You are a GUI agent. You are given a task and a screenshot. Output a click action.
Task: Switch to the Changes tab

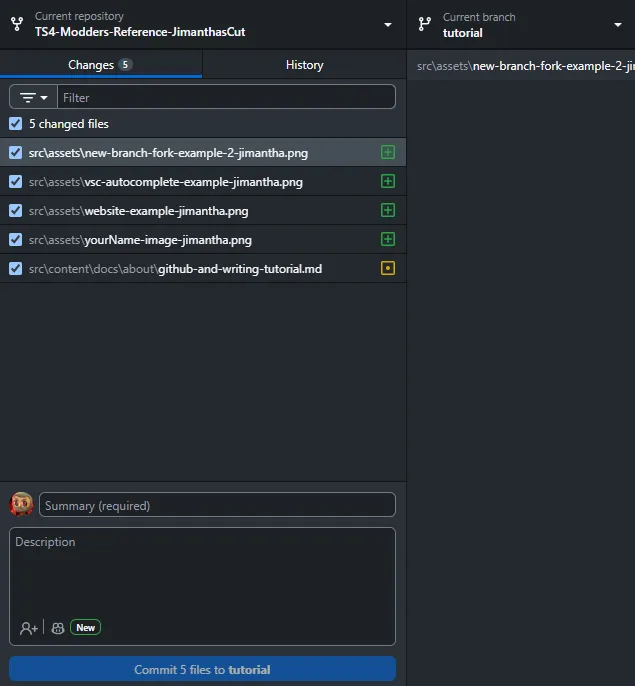(101, 65)
